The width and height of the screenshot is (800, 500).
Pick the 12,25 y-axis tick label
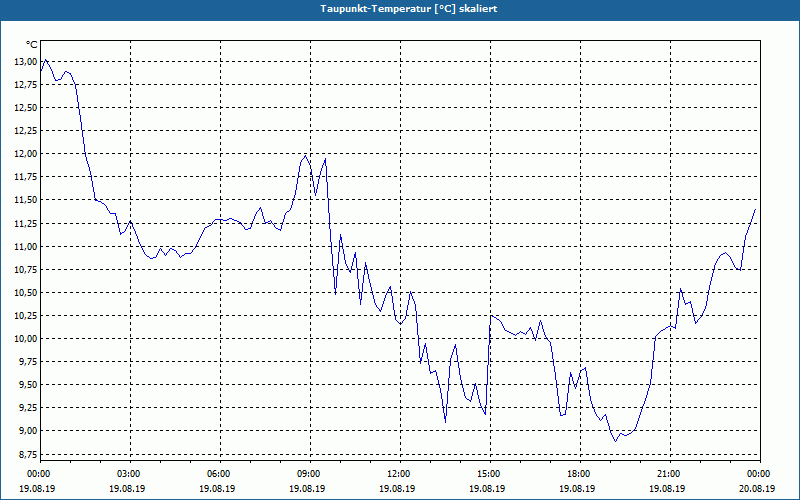pyautogui.click(x=27, y=131)
